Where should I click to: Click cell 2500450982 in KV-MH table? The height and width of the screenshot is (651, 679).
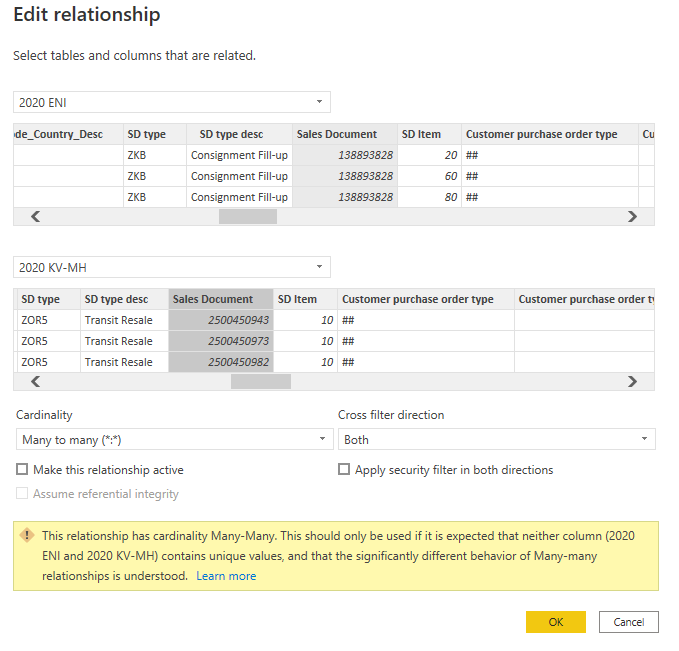[x=221, y=362]
